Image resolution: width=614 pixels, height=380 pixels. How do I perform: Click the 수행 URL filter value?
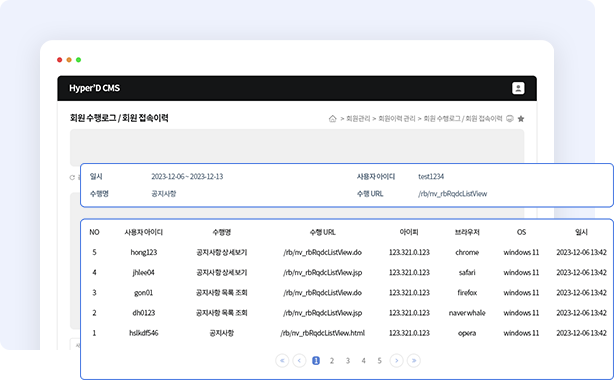pyautogui.click(x=452, y=194)
